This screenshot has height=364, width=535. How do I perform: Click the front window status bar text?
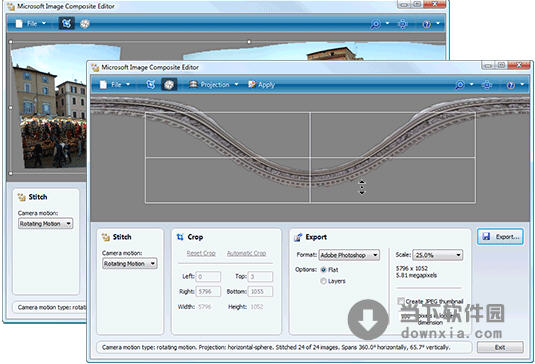pos(276,347)
